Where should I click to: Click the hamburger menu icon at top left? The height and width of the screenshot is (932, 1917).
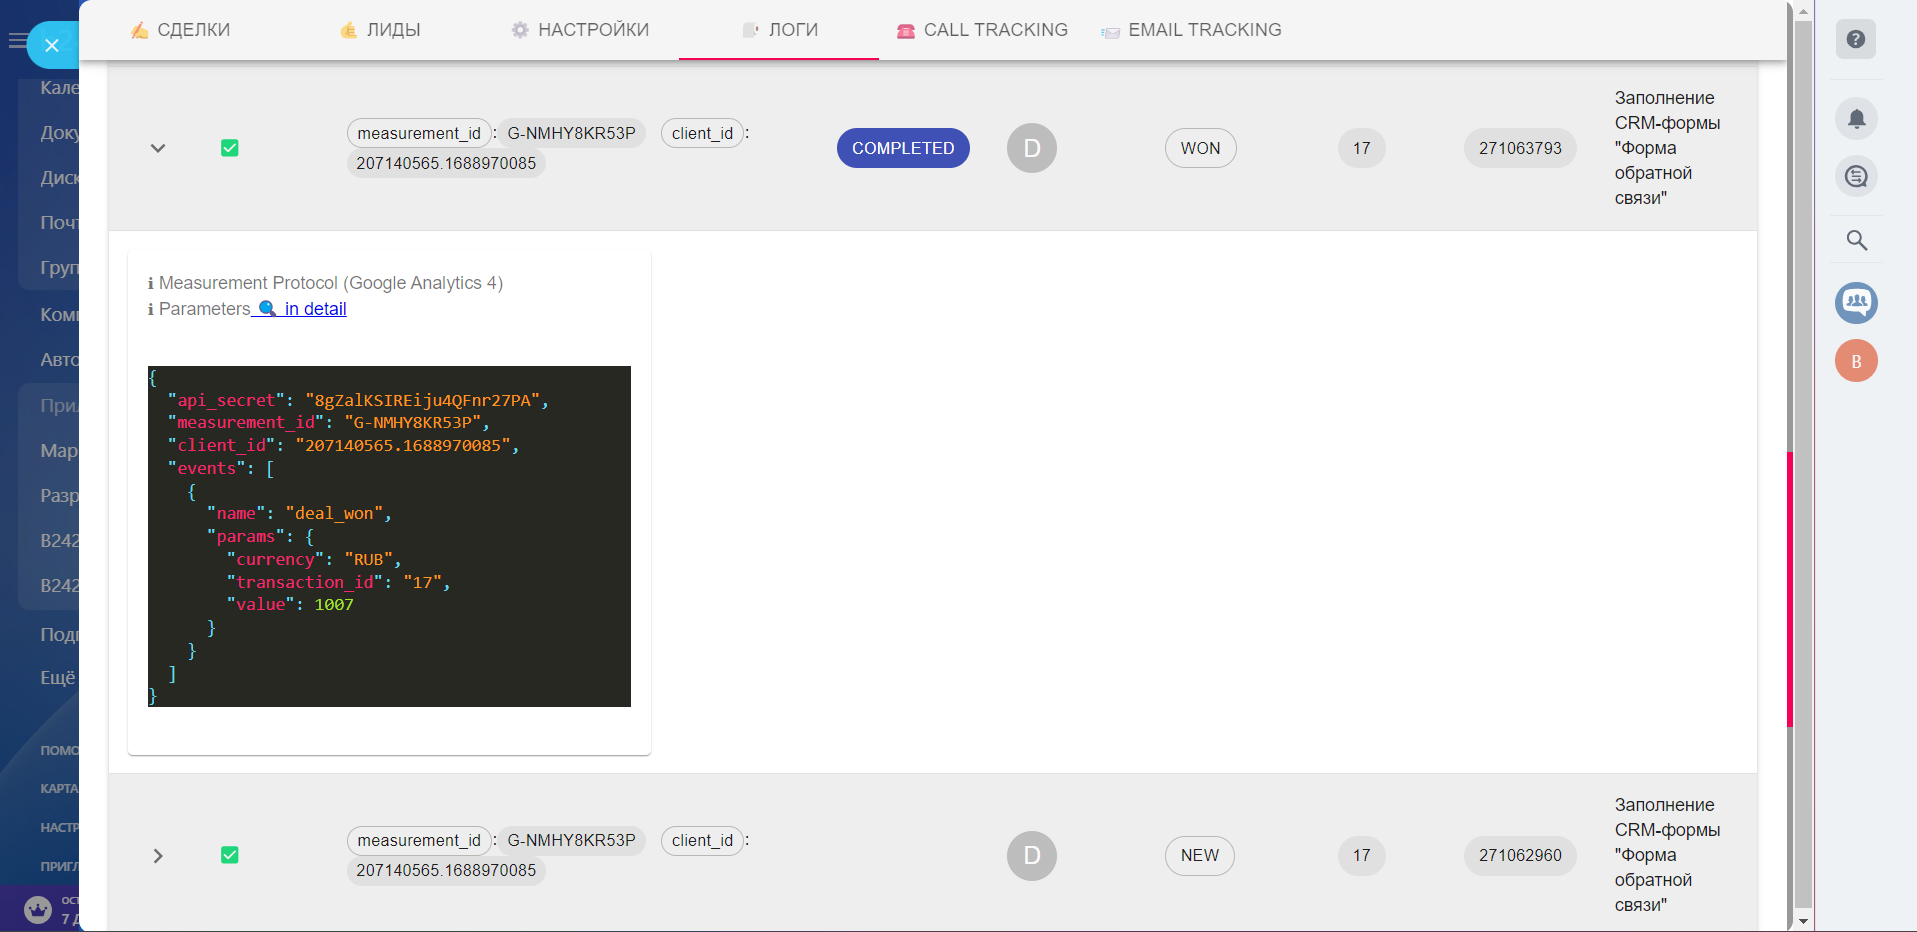[x=17, y=41]
